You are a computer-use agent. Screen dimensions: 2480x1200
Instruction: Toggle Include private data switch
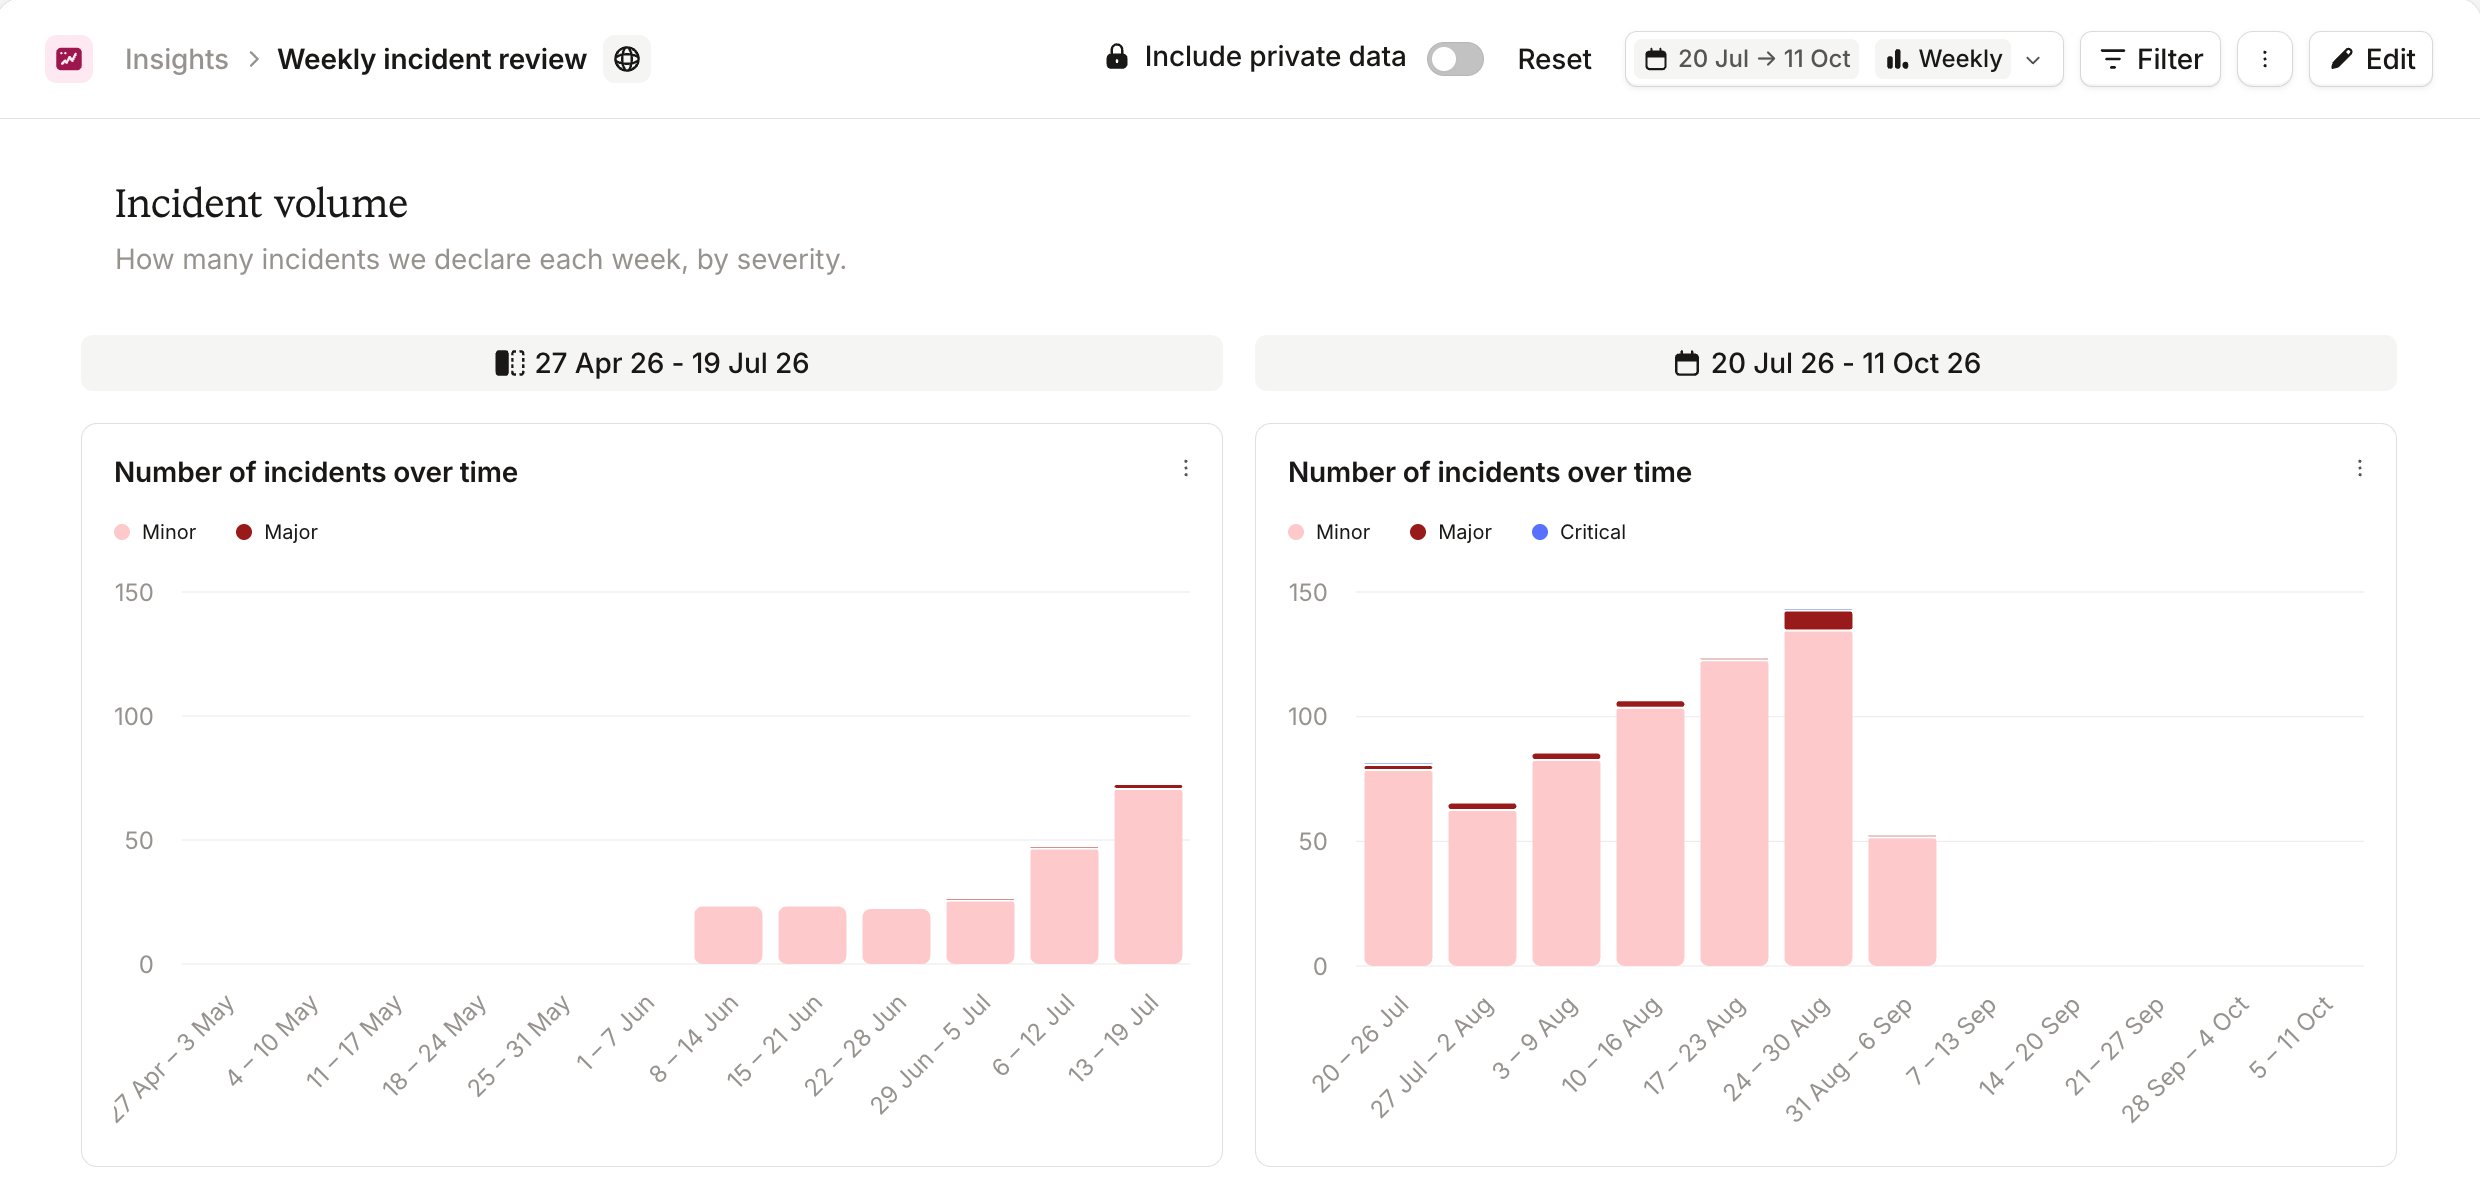pos(1455,59)
